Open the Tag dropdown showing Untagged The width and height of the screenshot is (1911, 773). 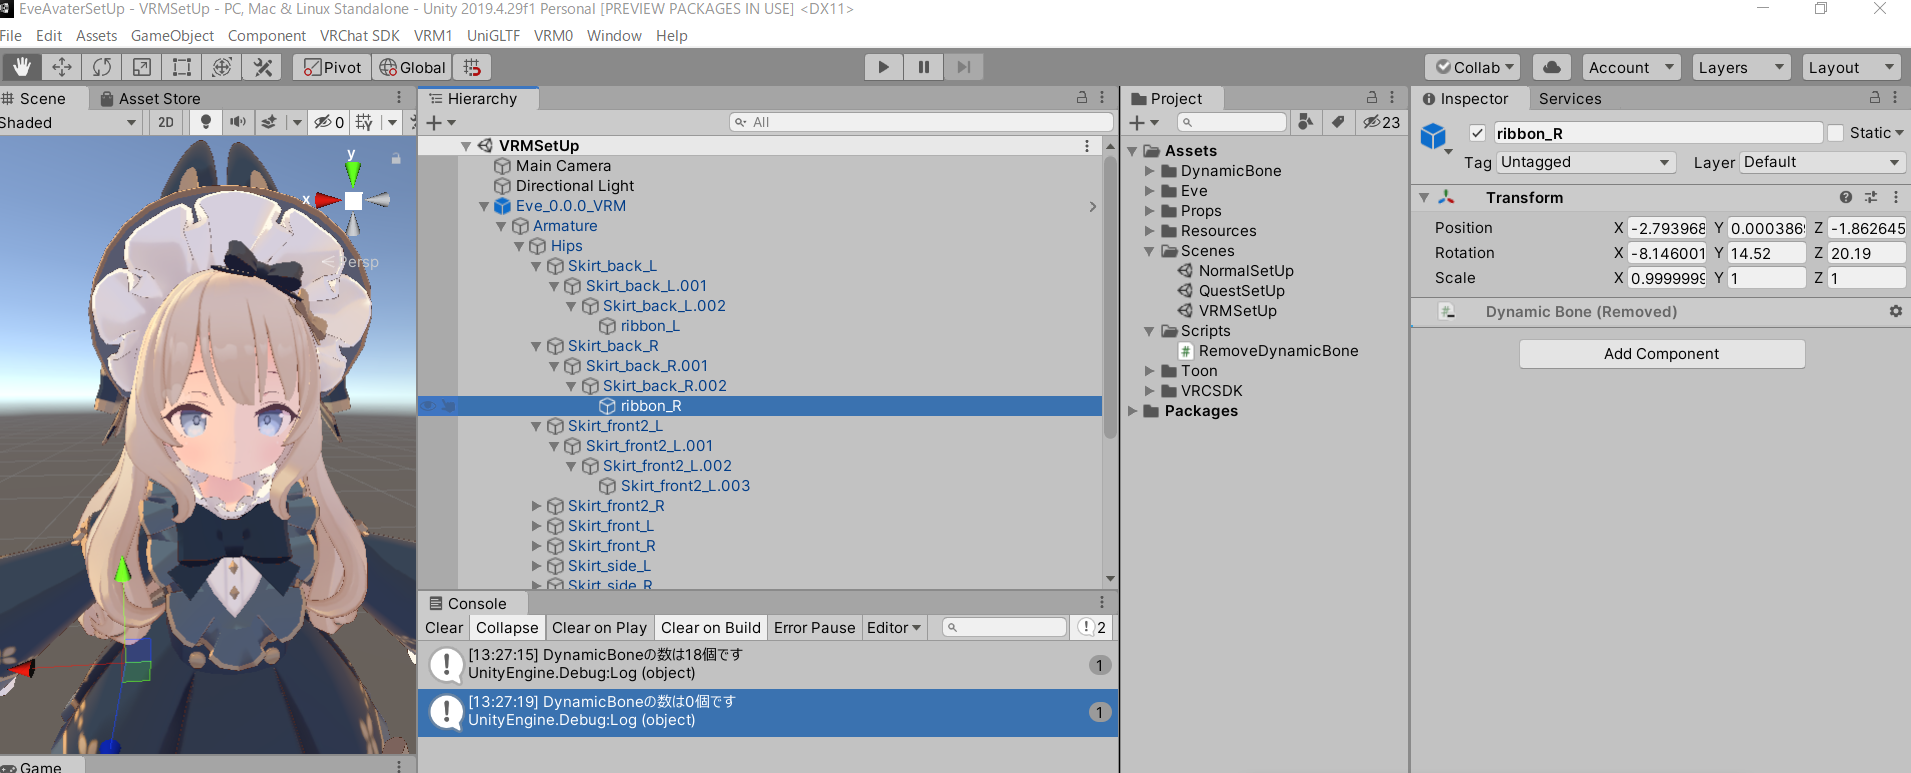click(x=1586, y=162)
